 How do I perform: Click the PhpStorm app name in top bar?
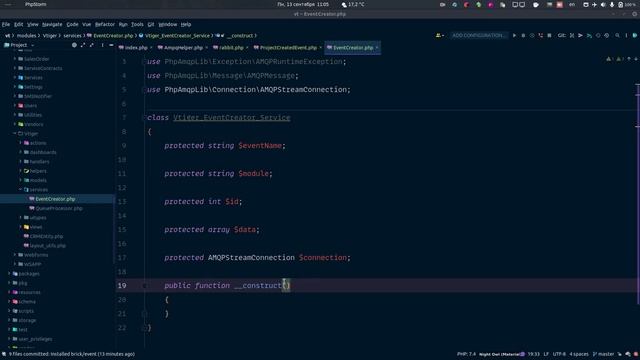click(x=36, y=4)
